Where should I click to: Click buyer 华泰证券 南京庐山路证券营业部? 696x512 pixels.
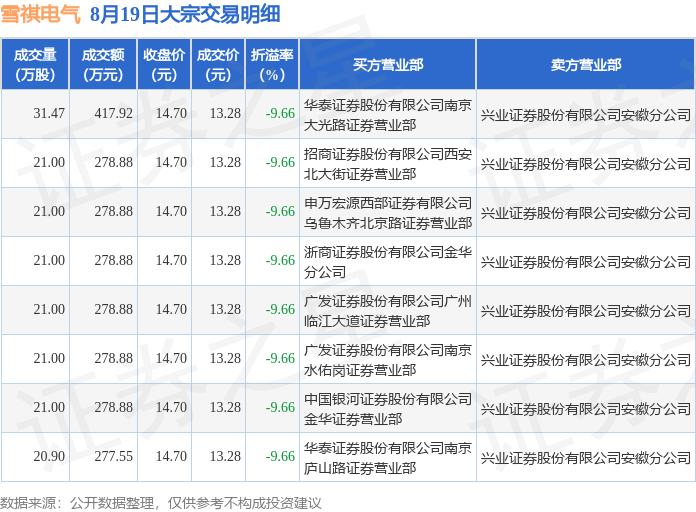click(x=388, y=457)
